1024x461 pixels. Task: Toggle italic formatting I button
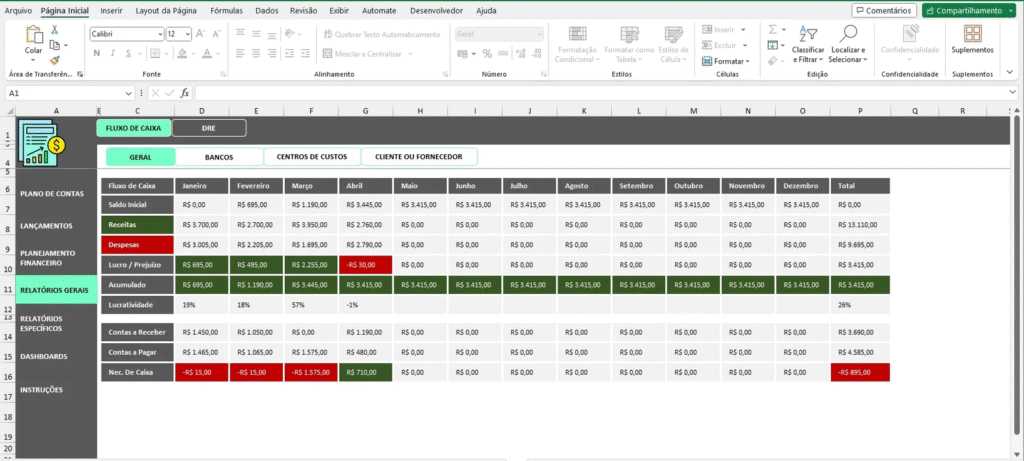pyautogui.click(x=111, y=54)
